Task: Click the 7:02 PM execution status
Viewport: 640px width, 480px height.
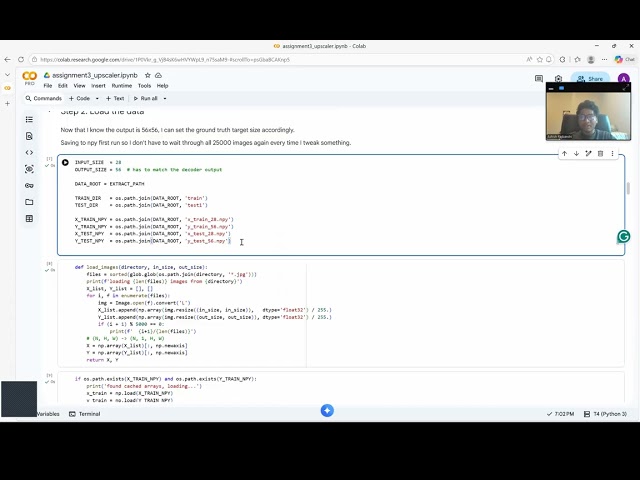Action: coord(560,414)
